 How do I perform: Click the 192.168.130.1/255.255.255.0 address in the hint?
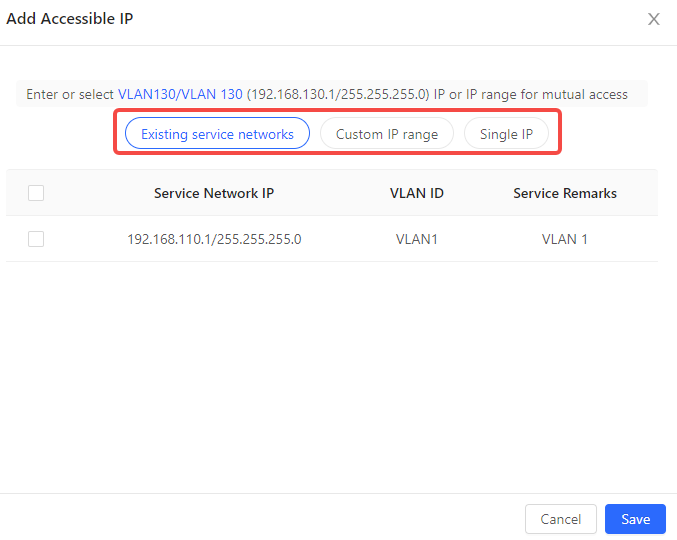pyautogui.click(x=338, y=94)
